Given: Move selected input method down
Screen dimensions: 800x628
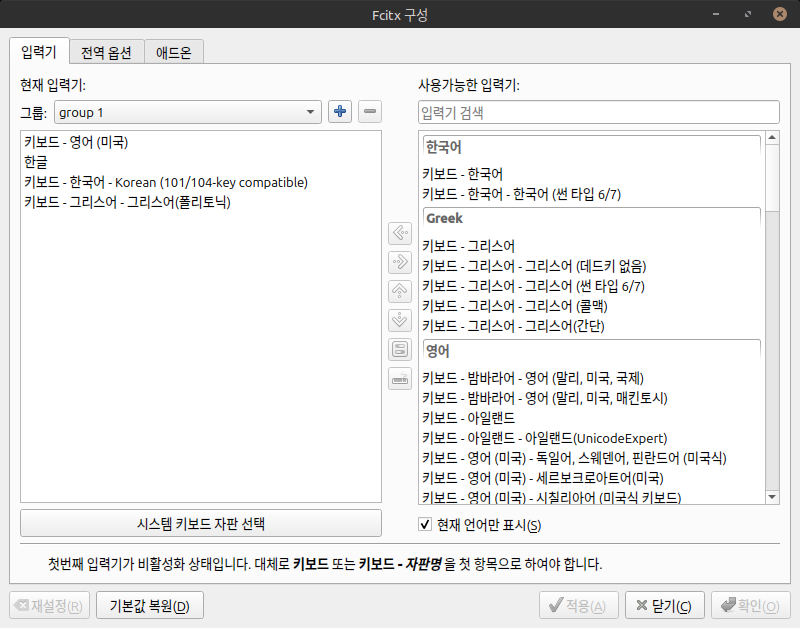Looking at the screenshot, I should [x=400, y=320].
